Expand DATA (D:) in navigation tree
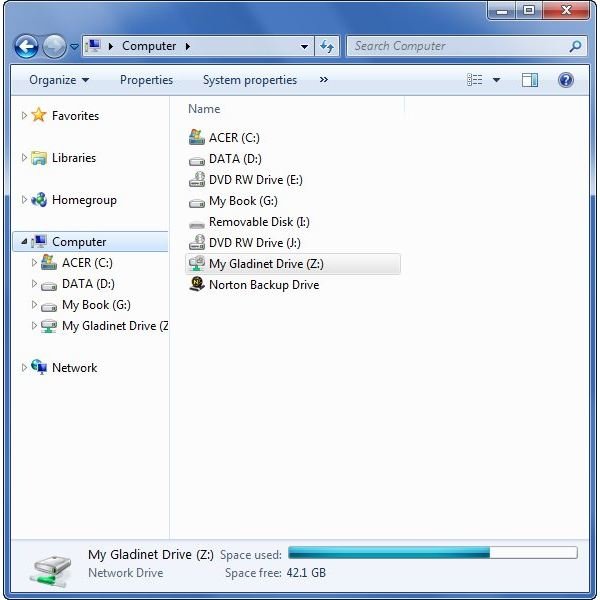The height and width of the screenshot is (600, 600). 34,284
